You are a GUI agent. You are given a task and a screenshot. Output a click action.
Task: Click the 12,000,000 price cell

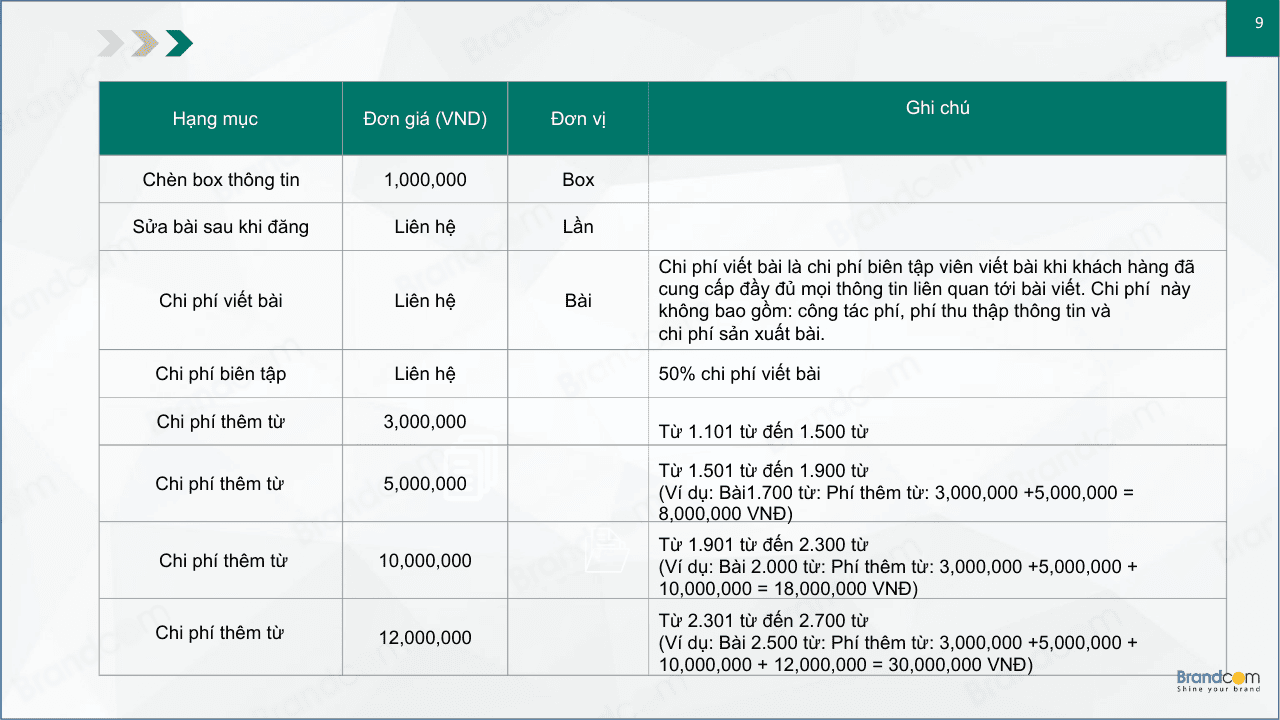pyautogui.click(x=425, y=638)
